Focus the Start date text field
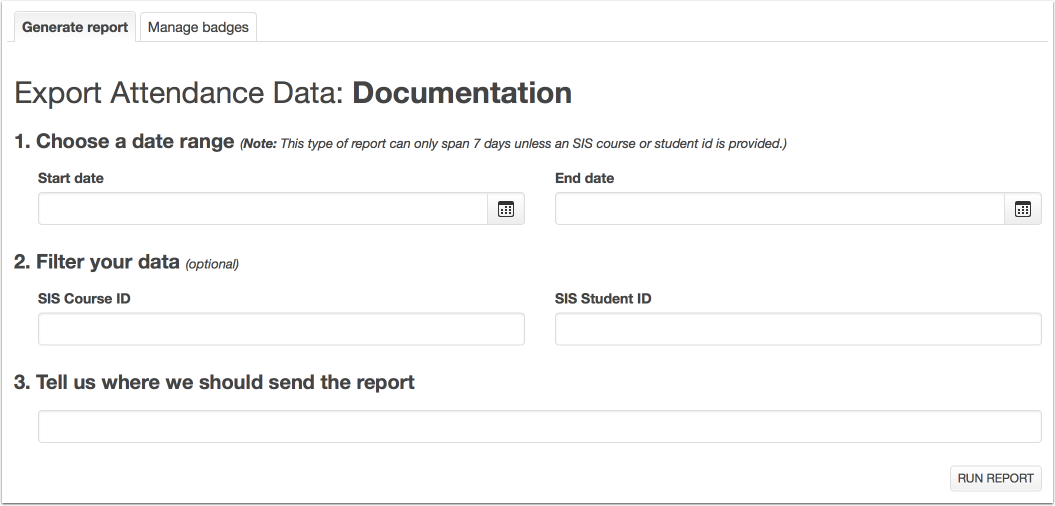 pyautogui.click(x=263, y=209)
